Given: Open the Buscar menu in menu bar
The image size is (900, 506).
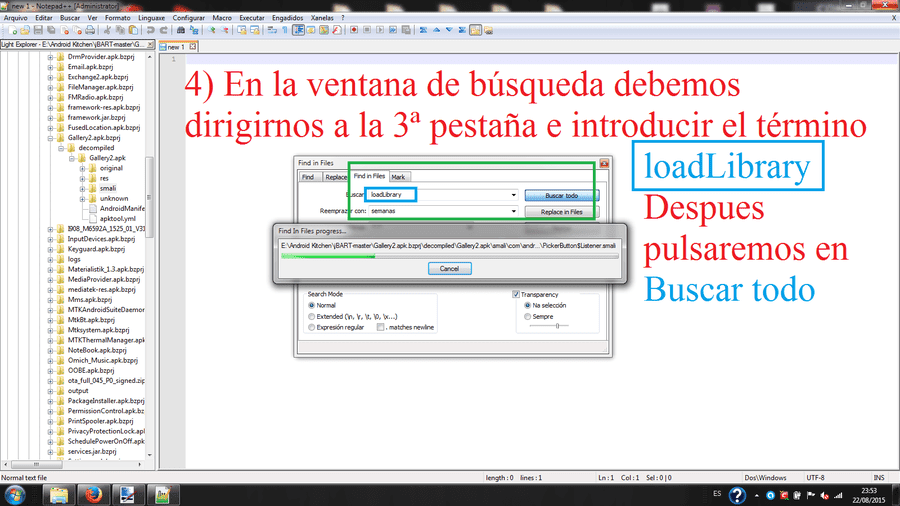Looking at the screenshot, I should click(70, 18).
